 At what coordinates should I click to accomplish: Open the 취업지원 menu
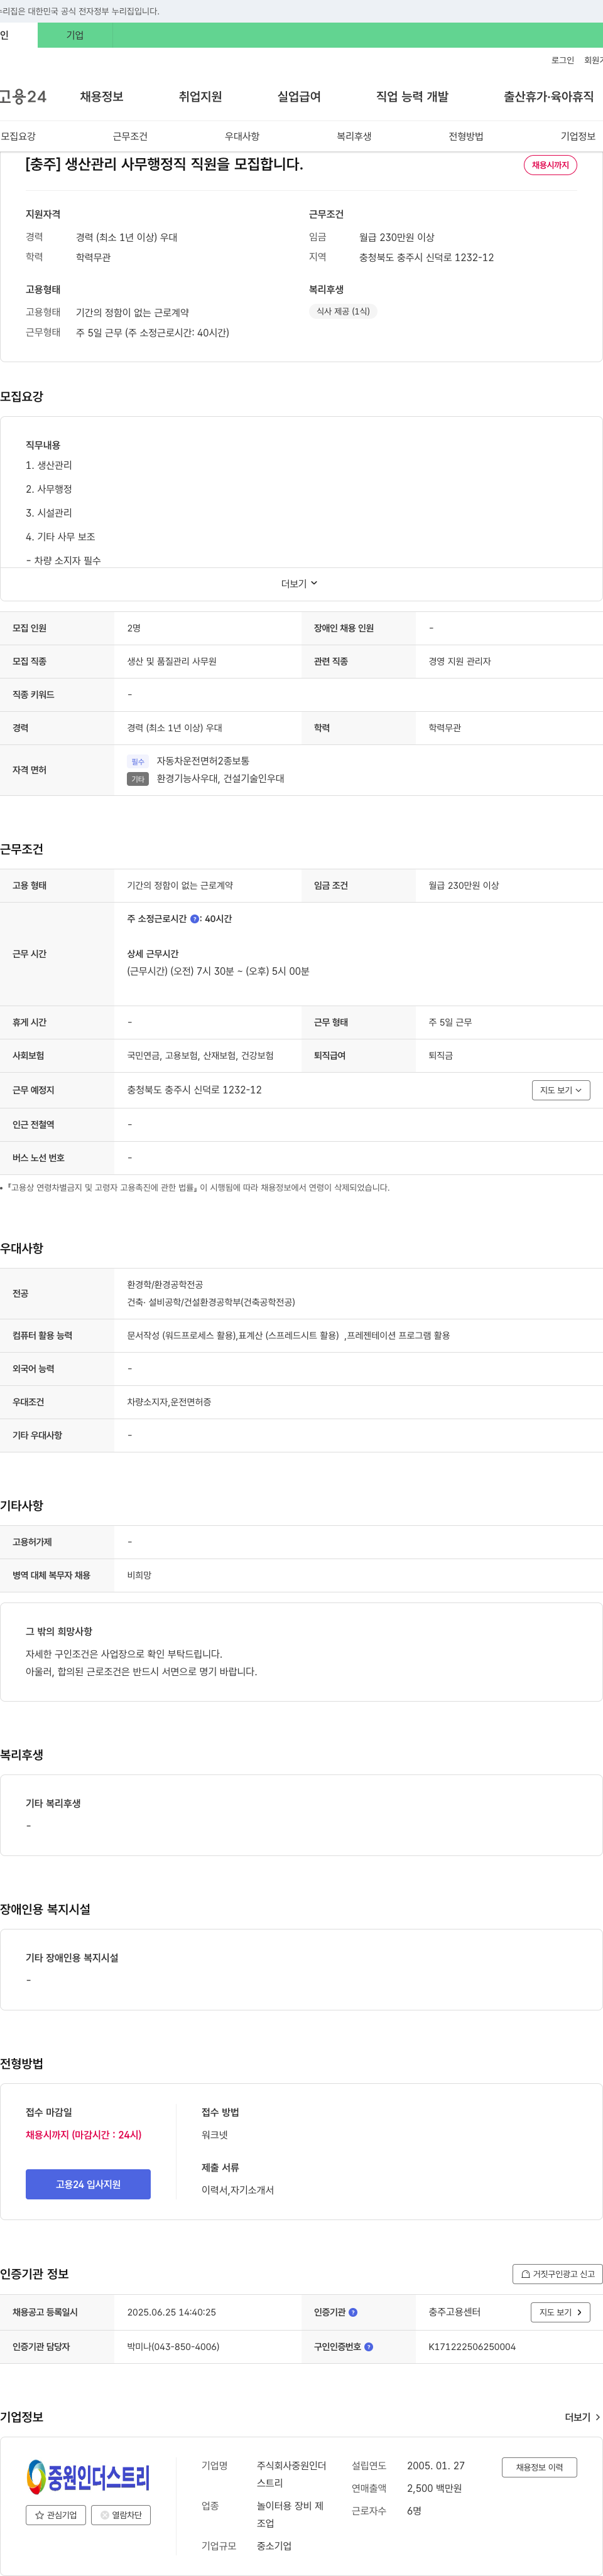[200, 97]
